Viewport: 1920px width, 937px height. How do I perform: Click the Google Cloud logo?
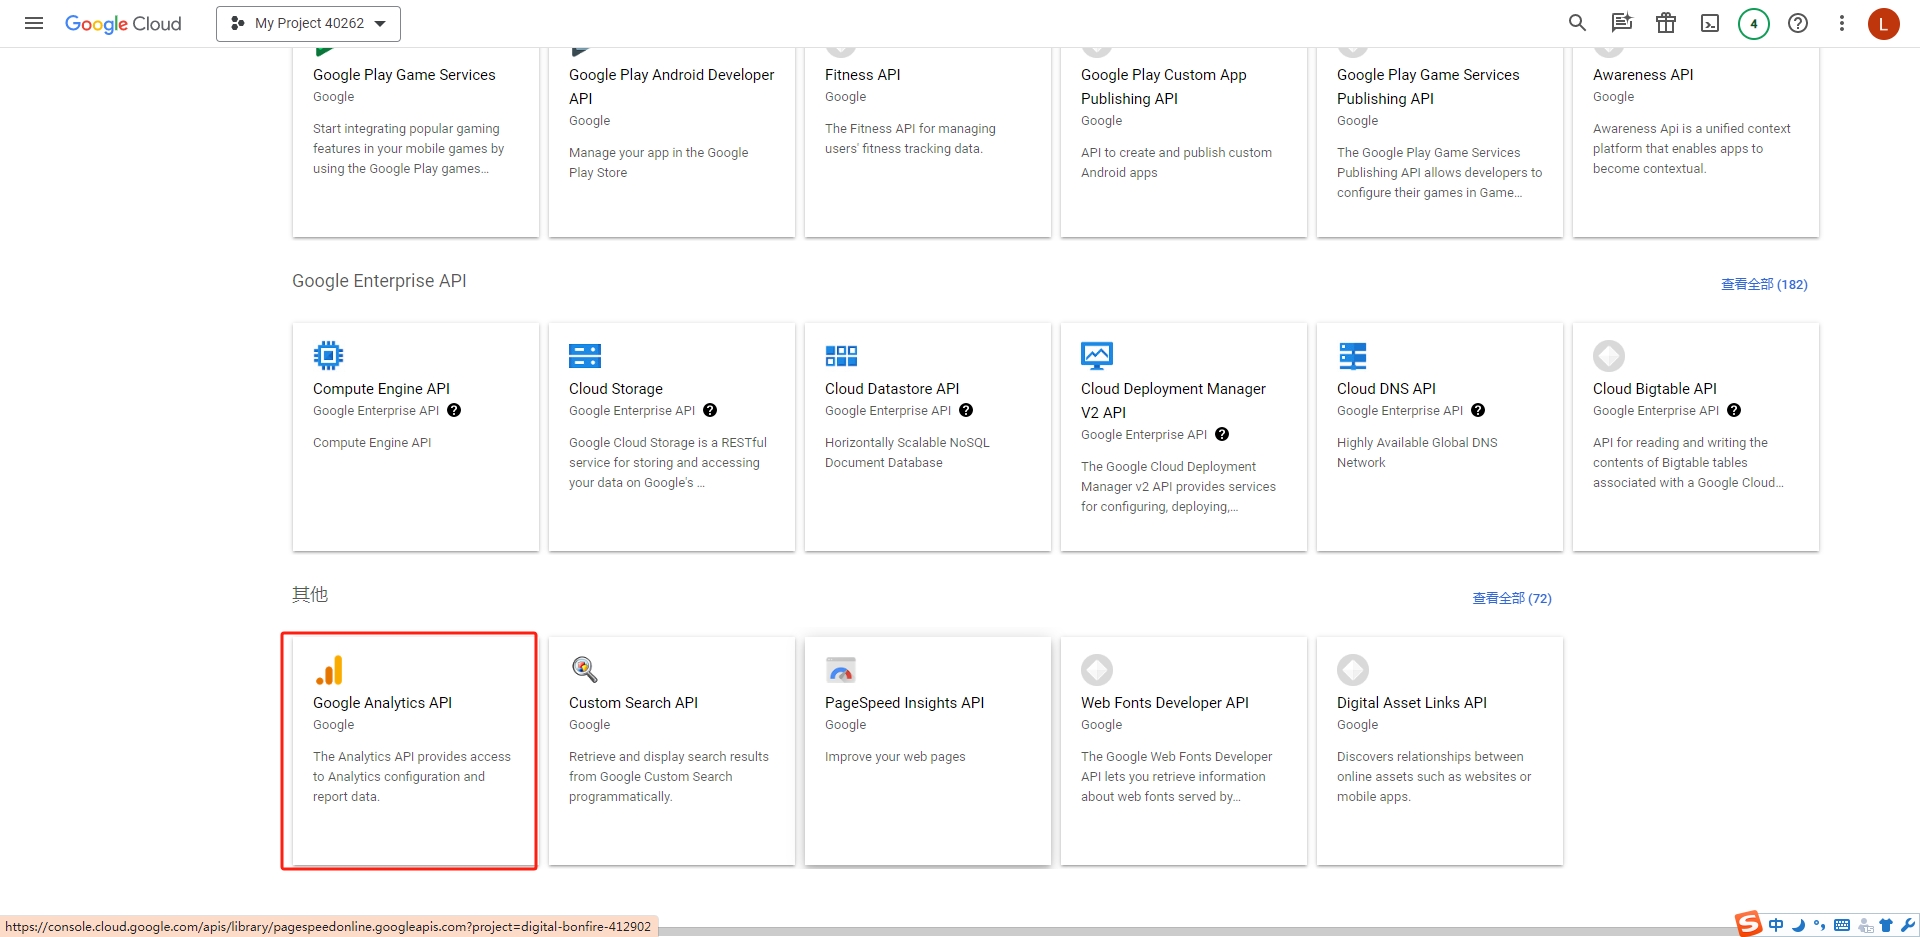(123, 24)
